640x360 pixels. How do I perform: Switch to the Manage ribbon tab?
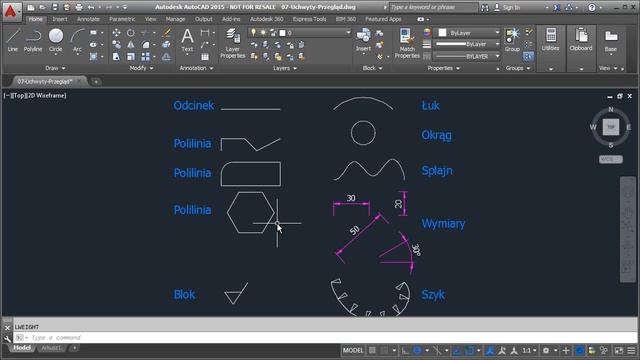pyautogui.click(x=175, y=19)
